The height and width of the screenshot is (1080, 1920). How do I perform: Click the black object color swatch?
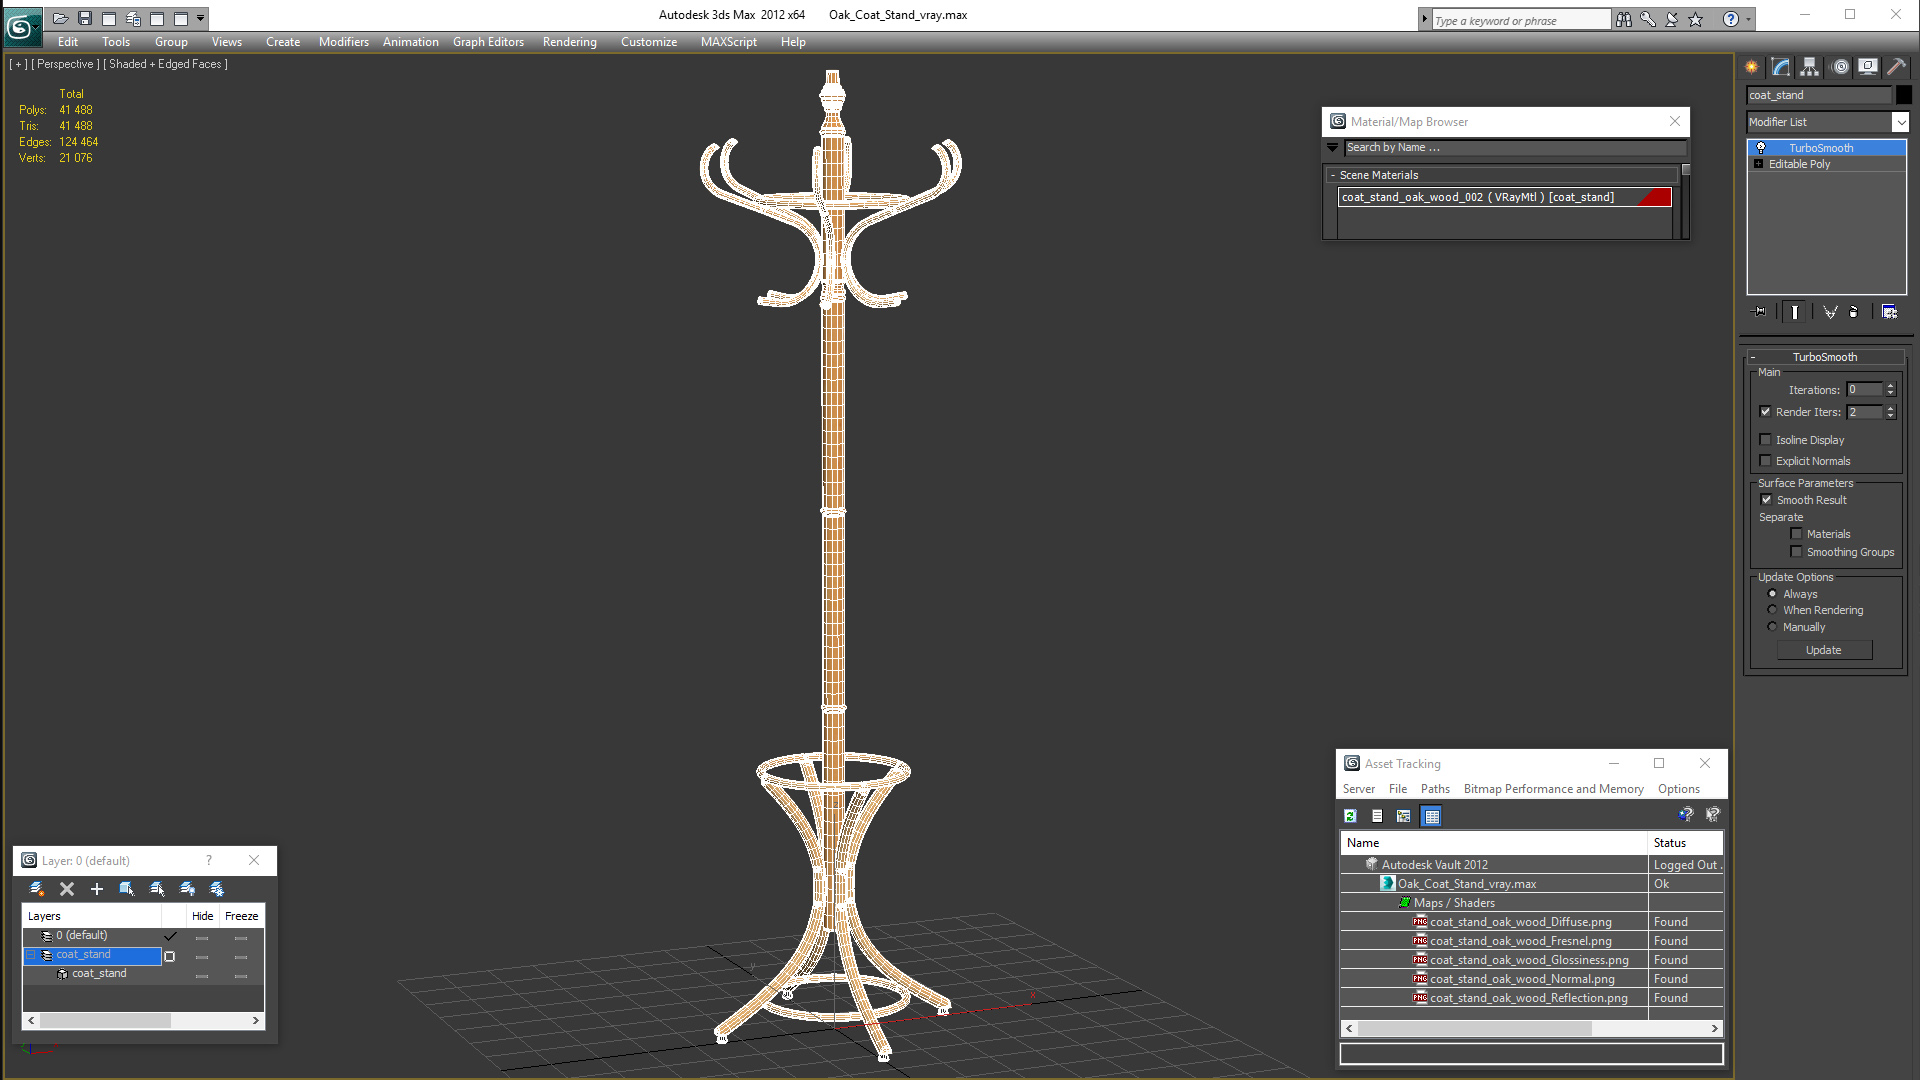1904,95
